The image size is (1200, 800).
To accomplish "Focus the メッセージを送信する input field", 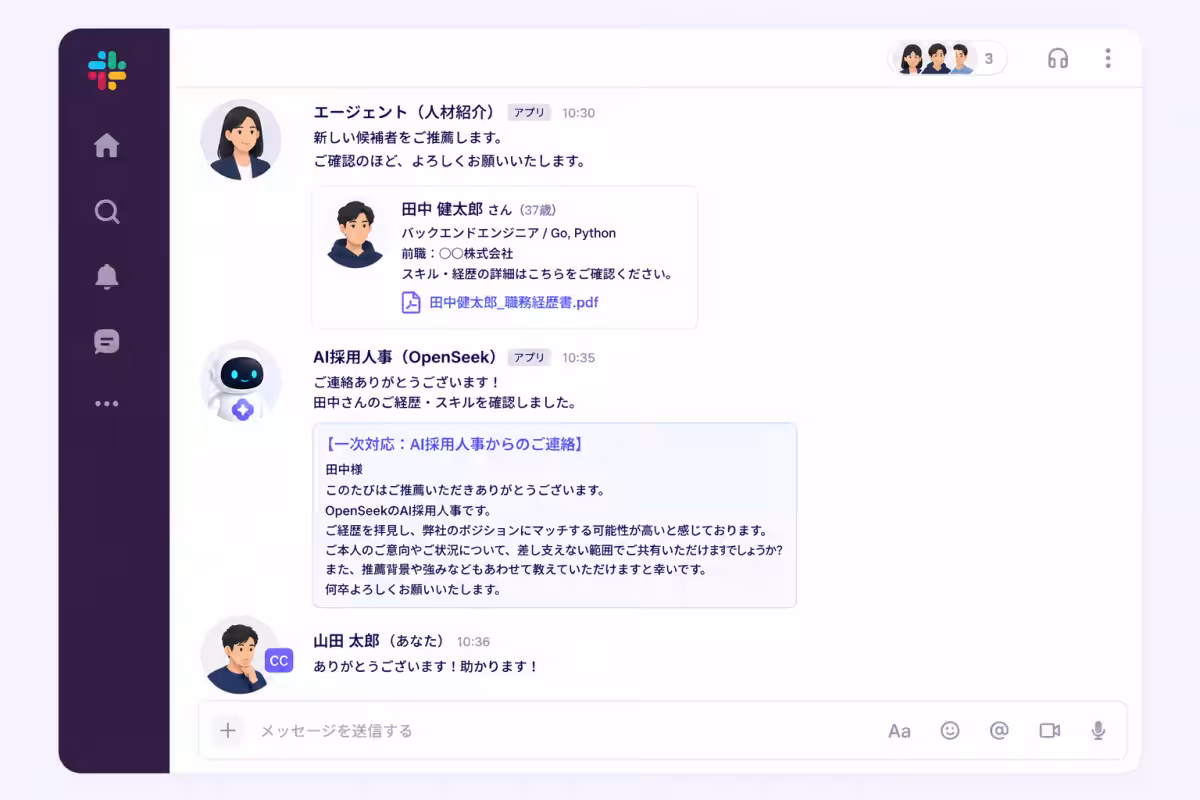I will [560, 731].
